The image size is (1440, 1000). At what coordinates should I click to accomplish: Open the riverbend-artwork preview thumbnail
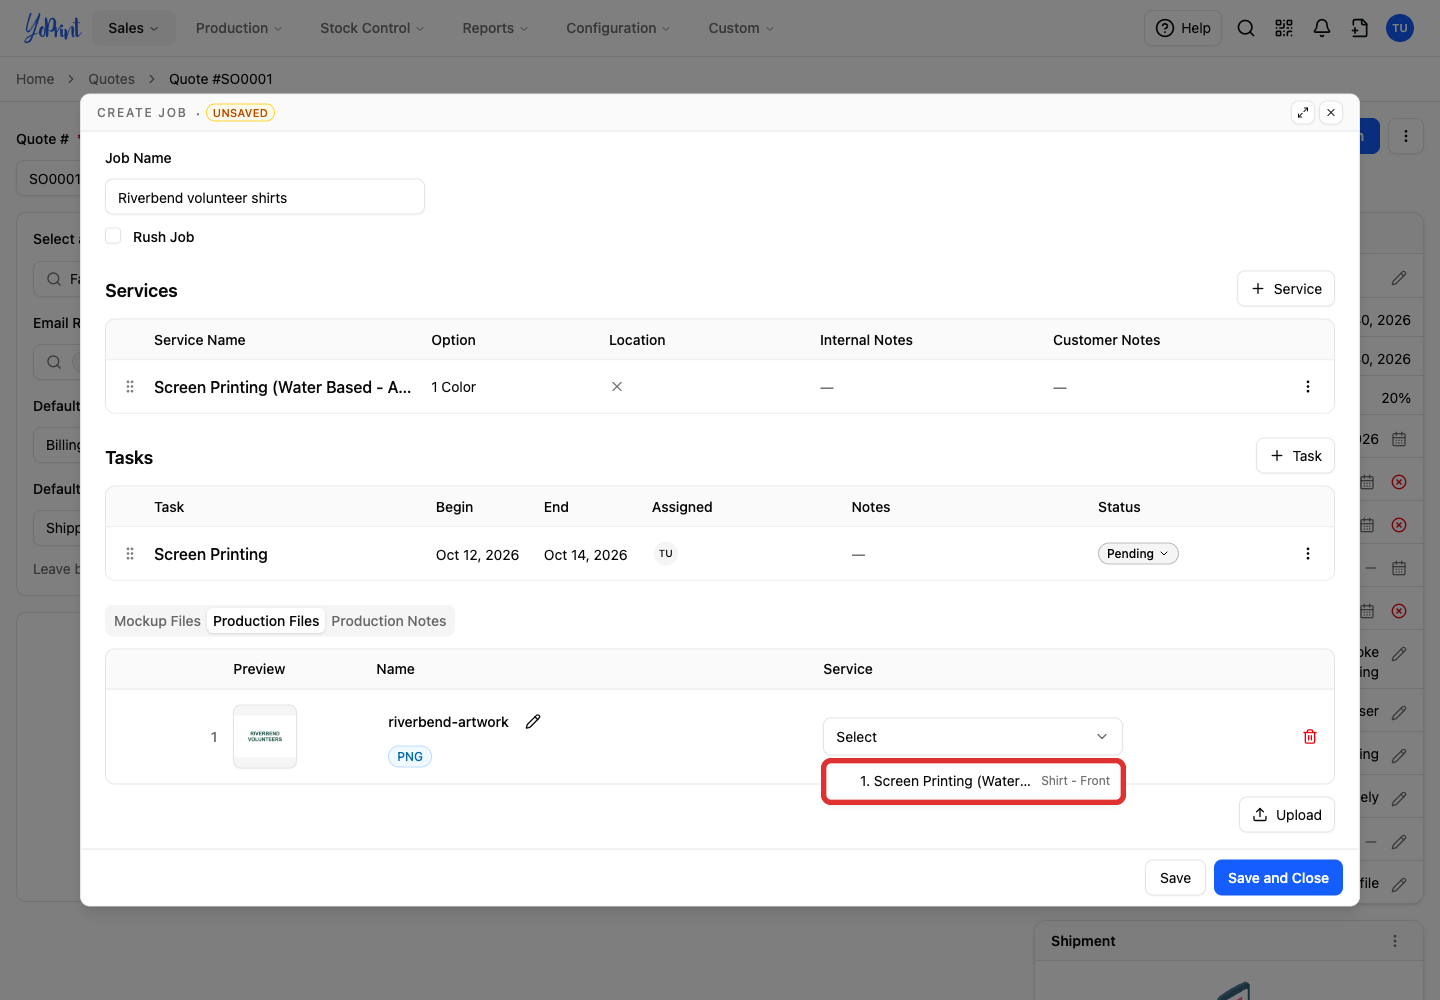click(265, 737)
